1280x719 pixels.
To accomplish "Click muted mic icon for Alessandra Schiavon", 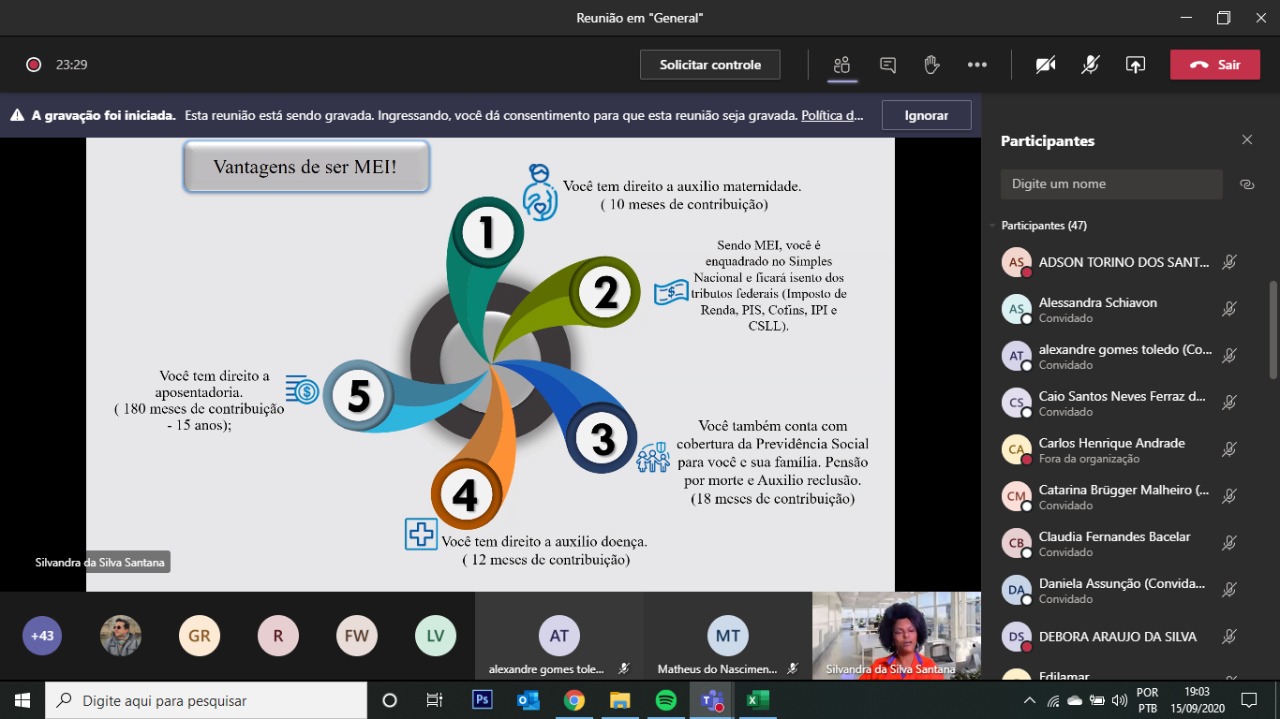I will tap(1230, 309).
